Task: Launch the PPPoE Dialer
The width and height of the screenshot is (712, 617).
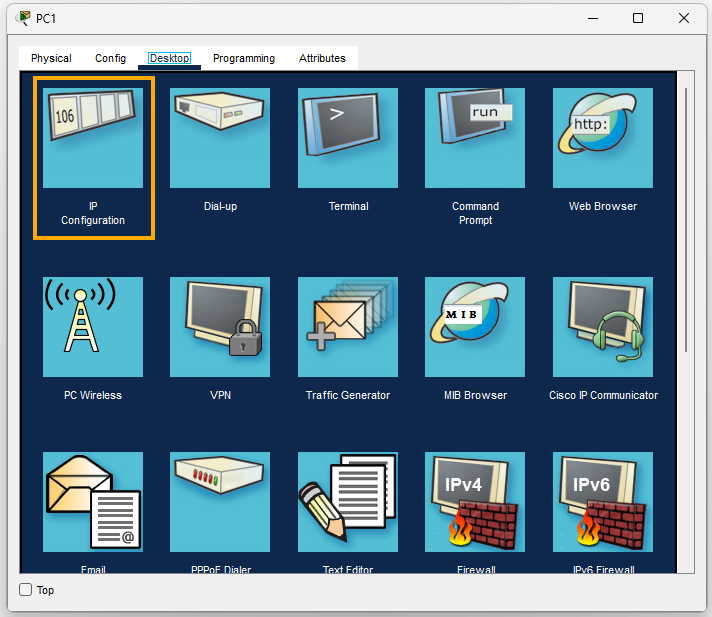Action: 220,502
